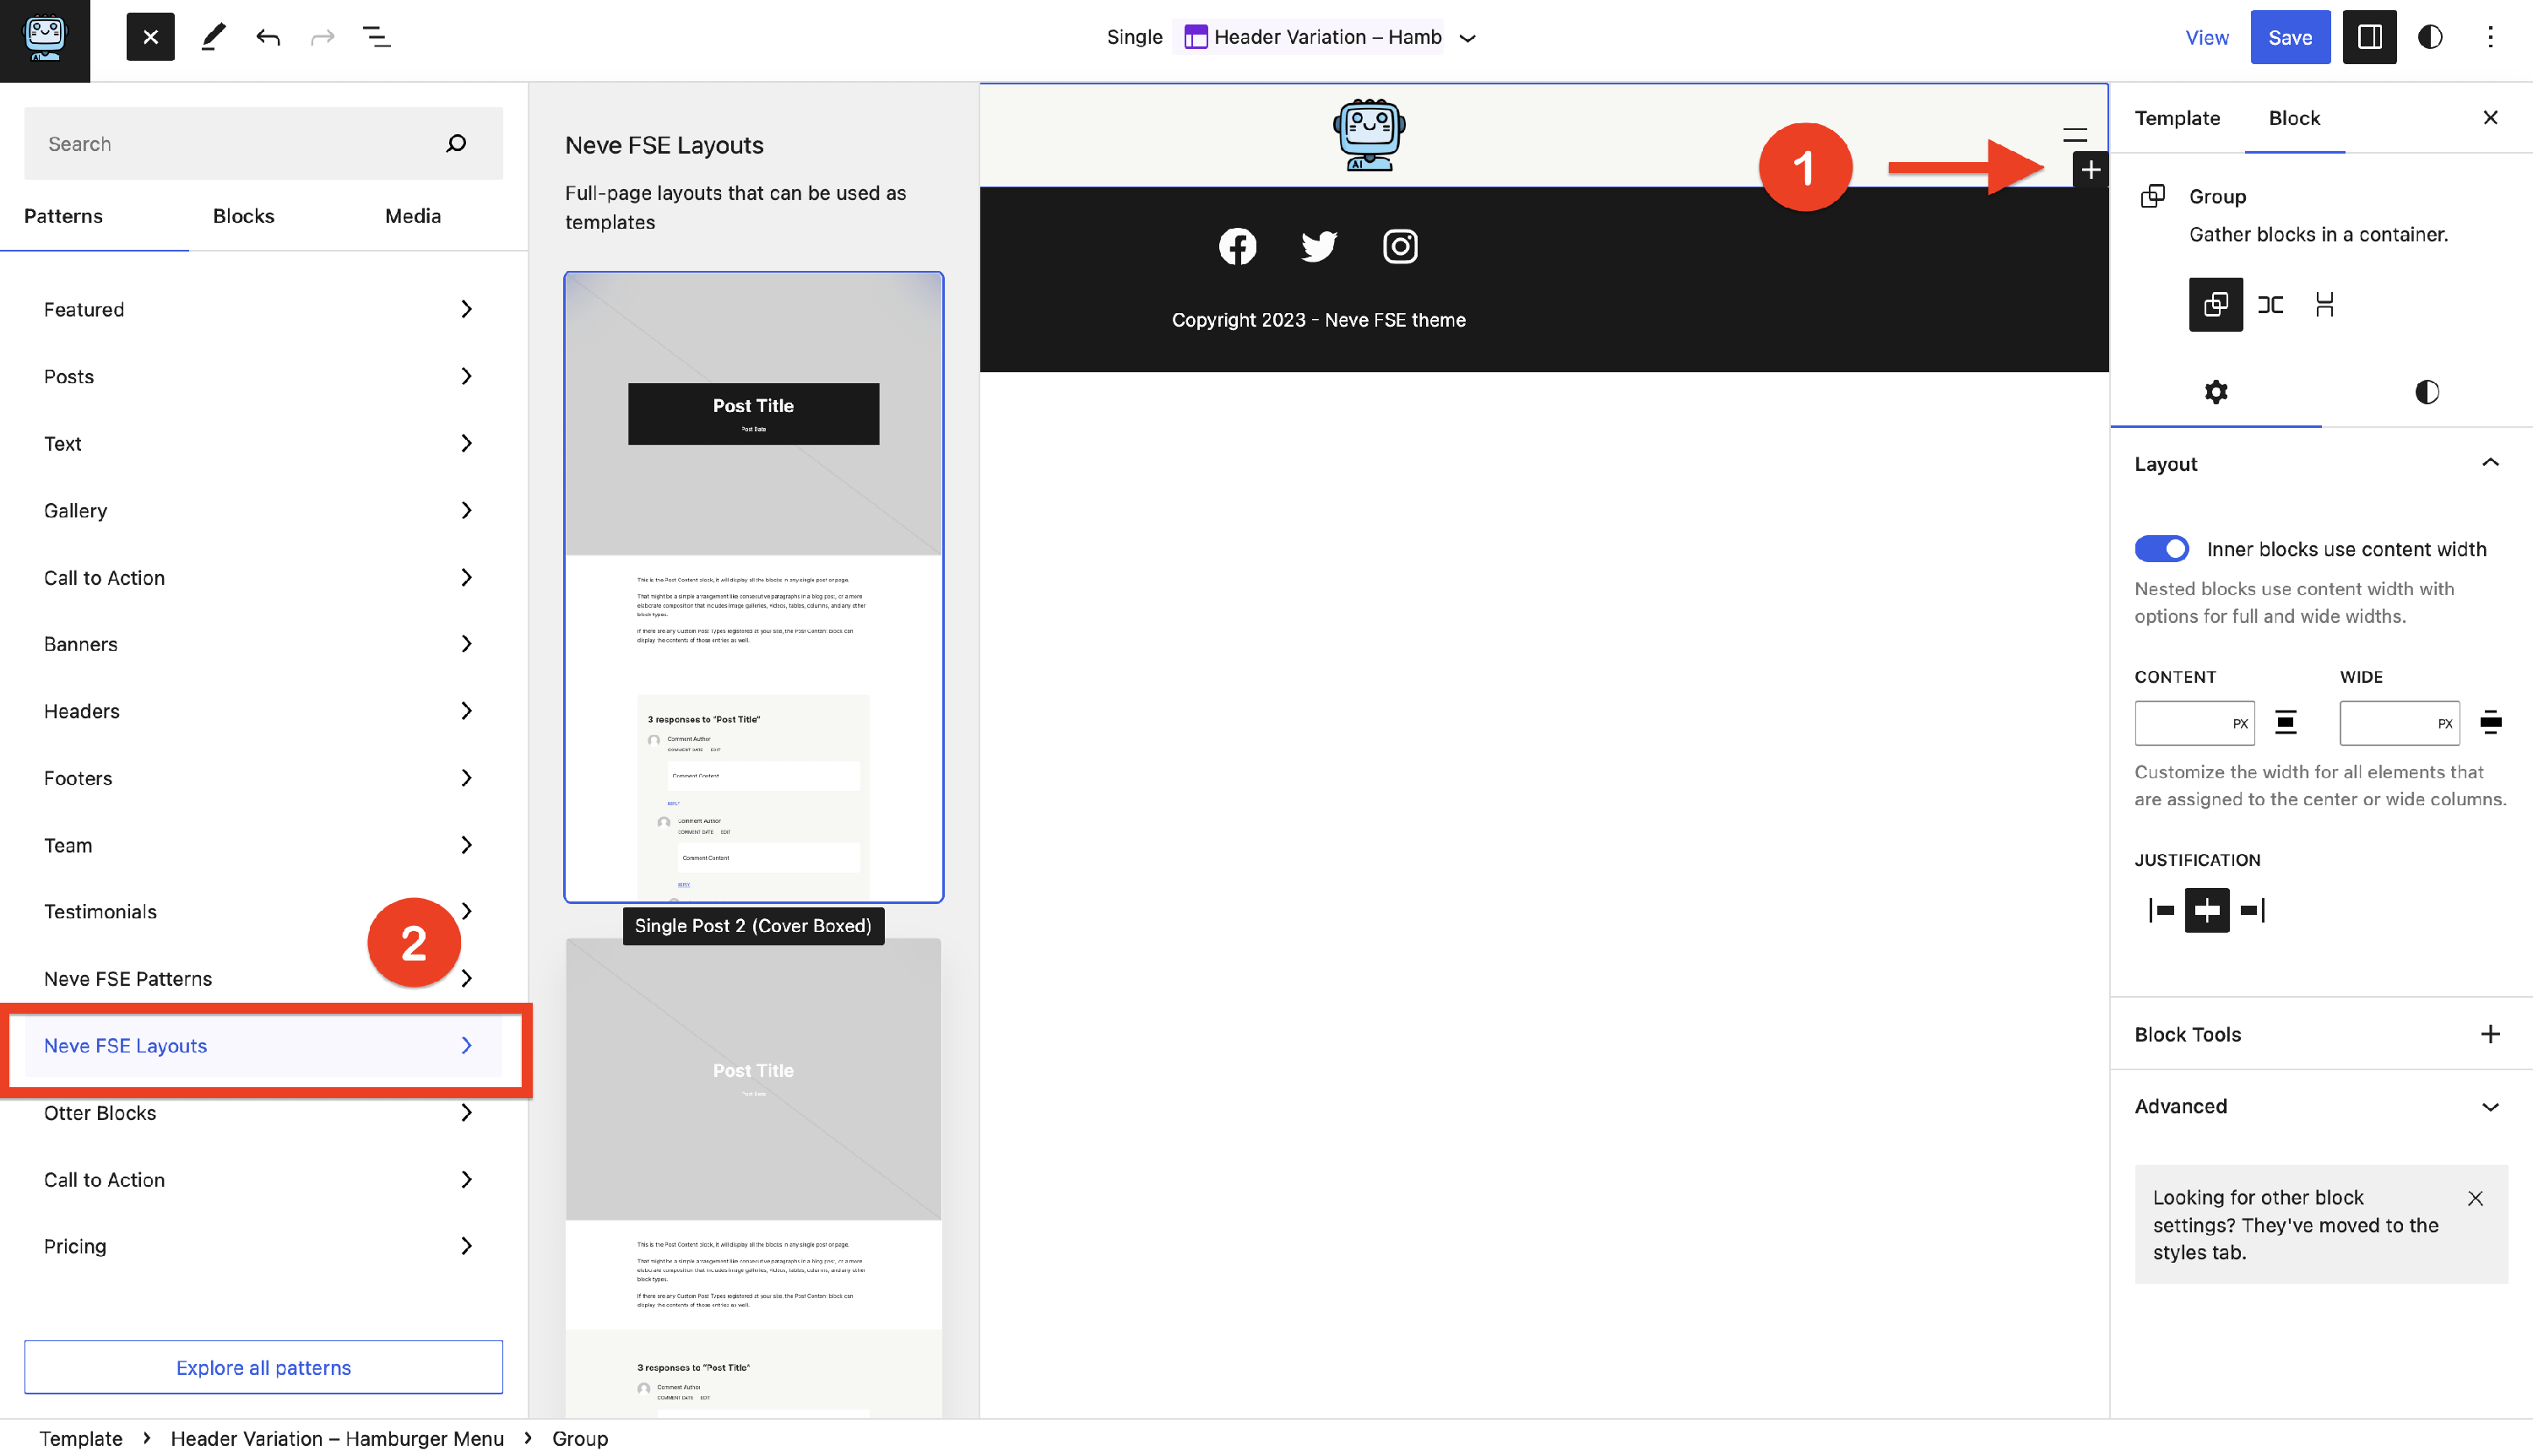Open the Header Variation template dropdown
Viewport: 2533px width, 1456px height.
[1467, 38]
